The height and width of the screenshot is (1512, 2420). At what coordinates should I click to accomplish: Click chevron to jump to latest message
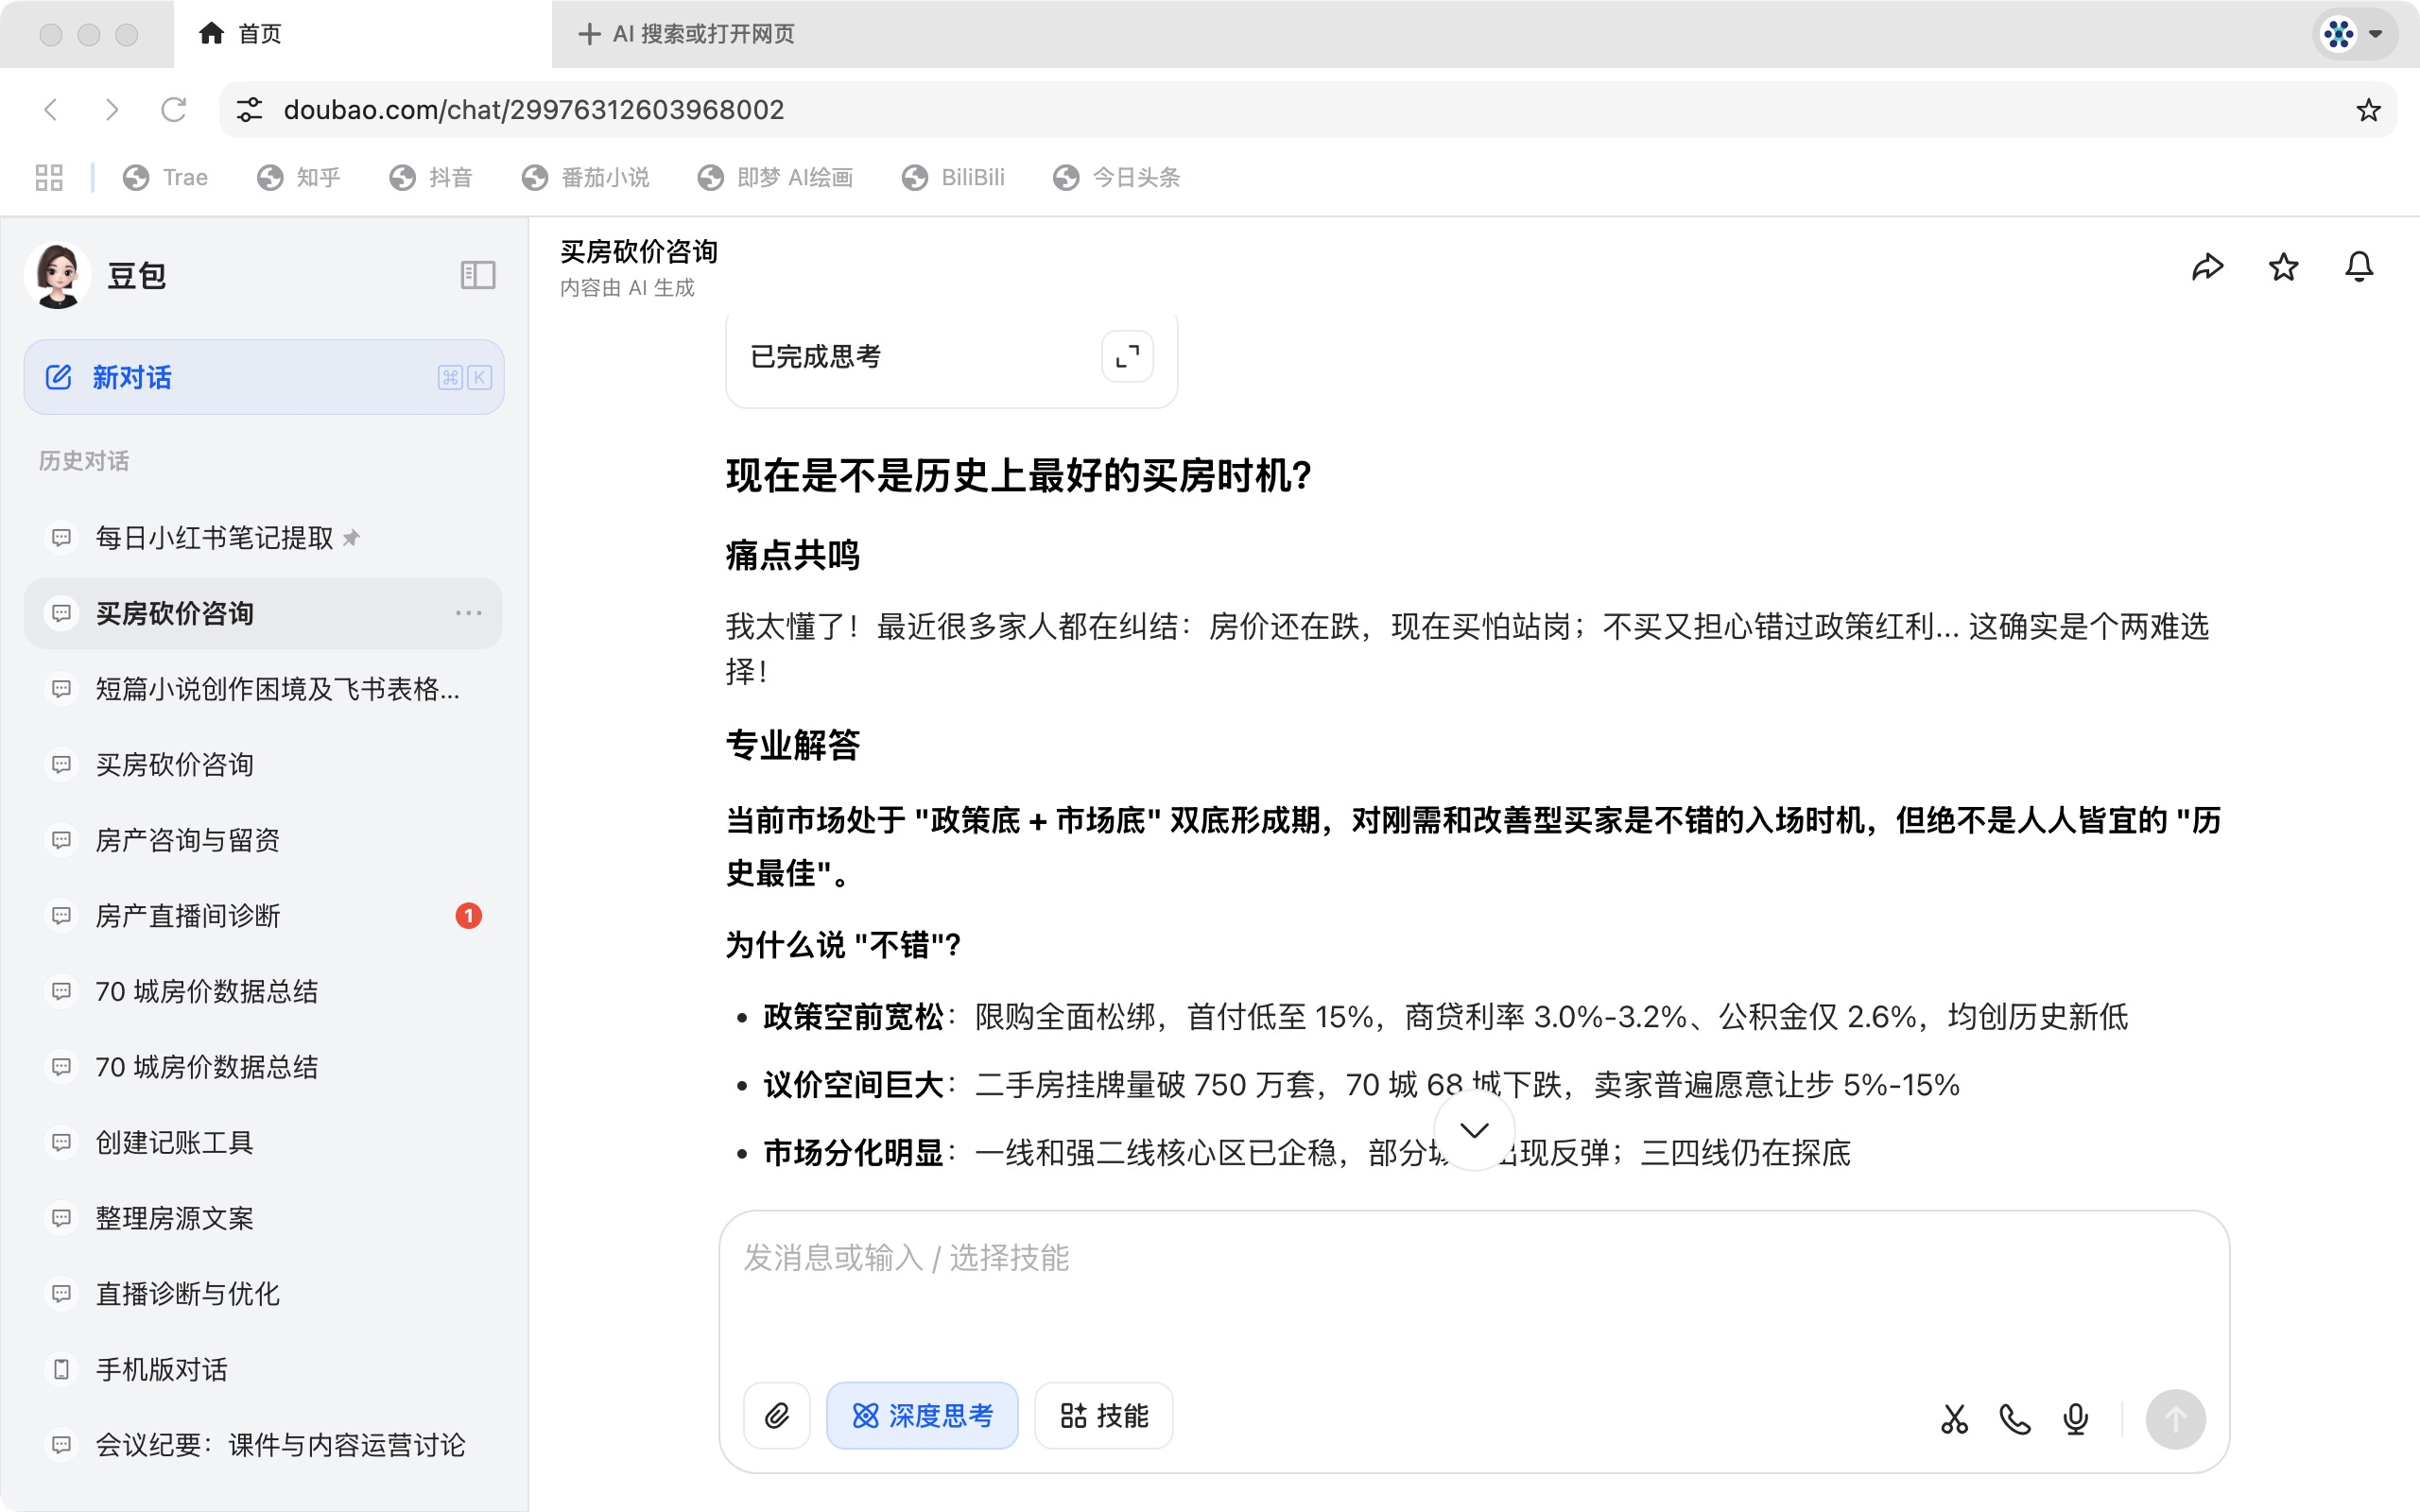1473,1129
